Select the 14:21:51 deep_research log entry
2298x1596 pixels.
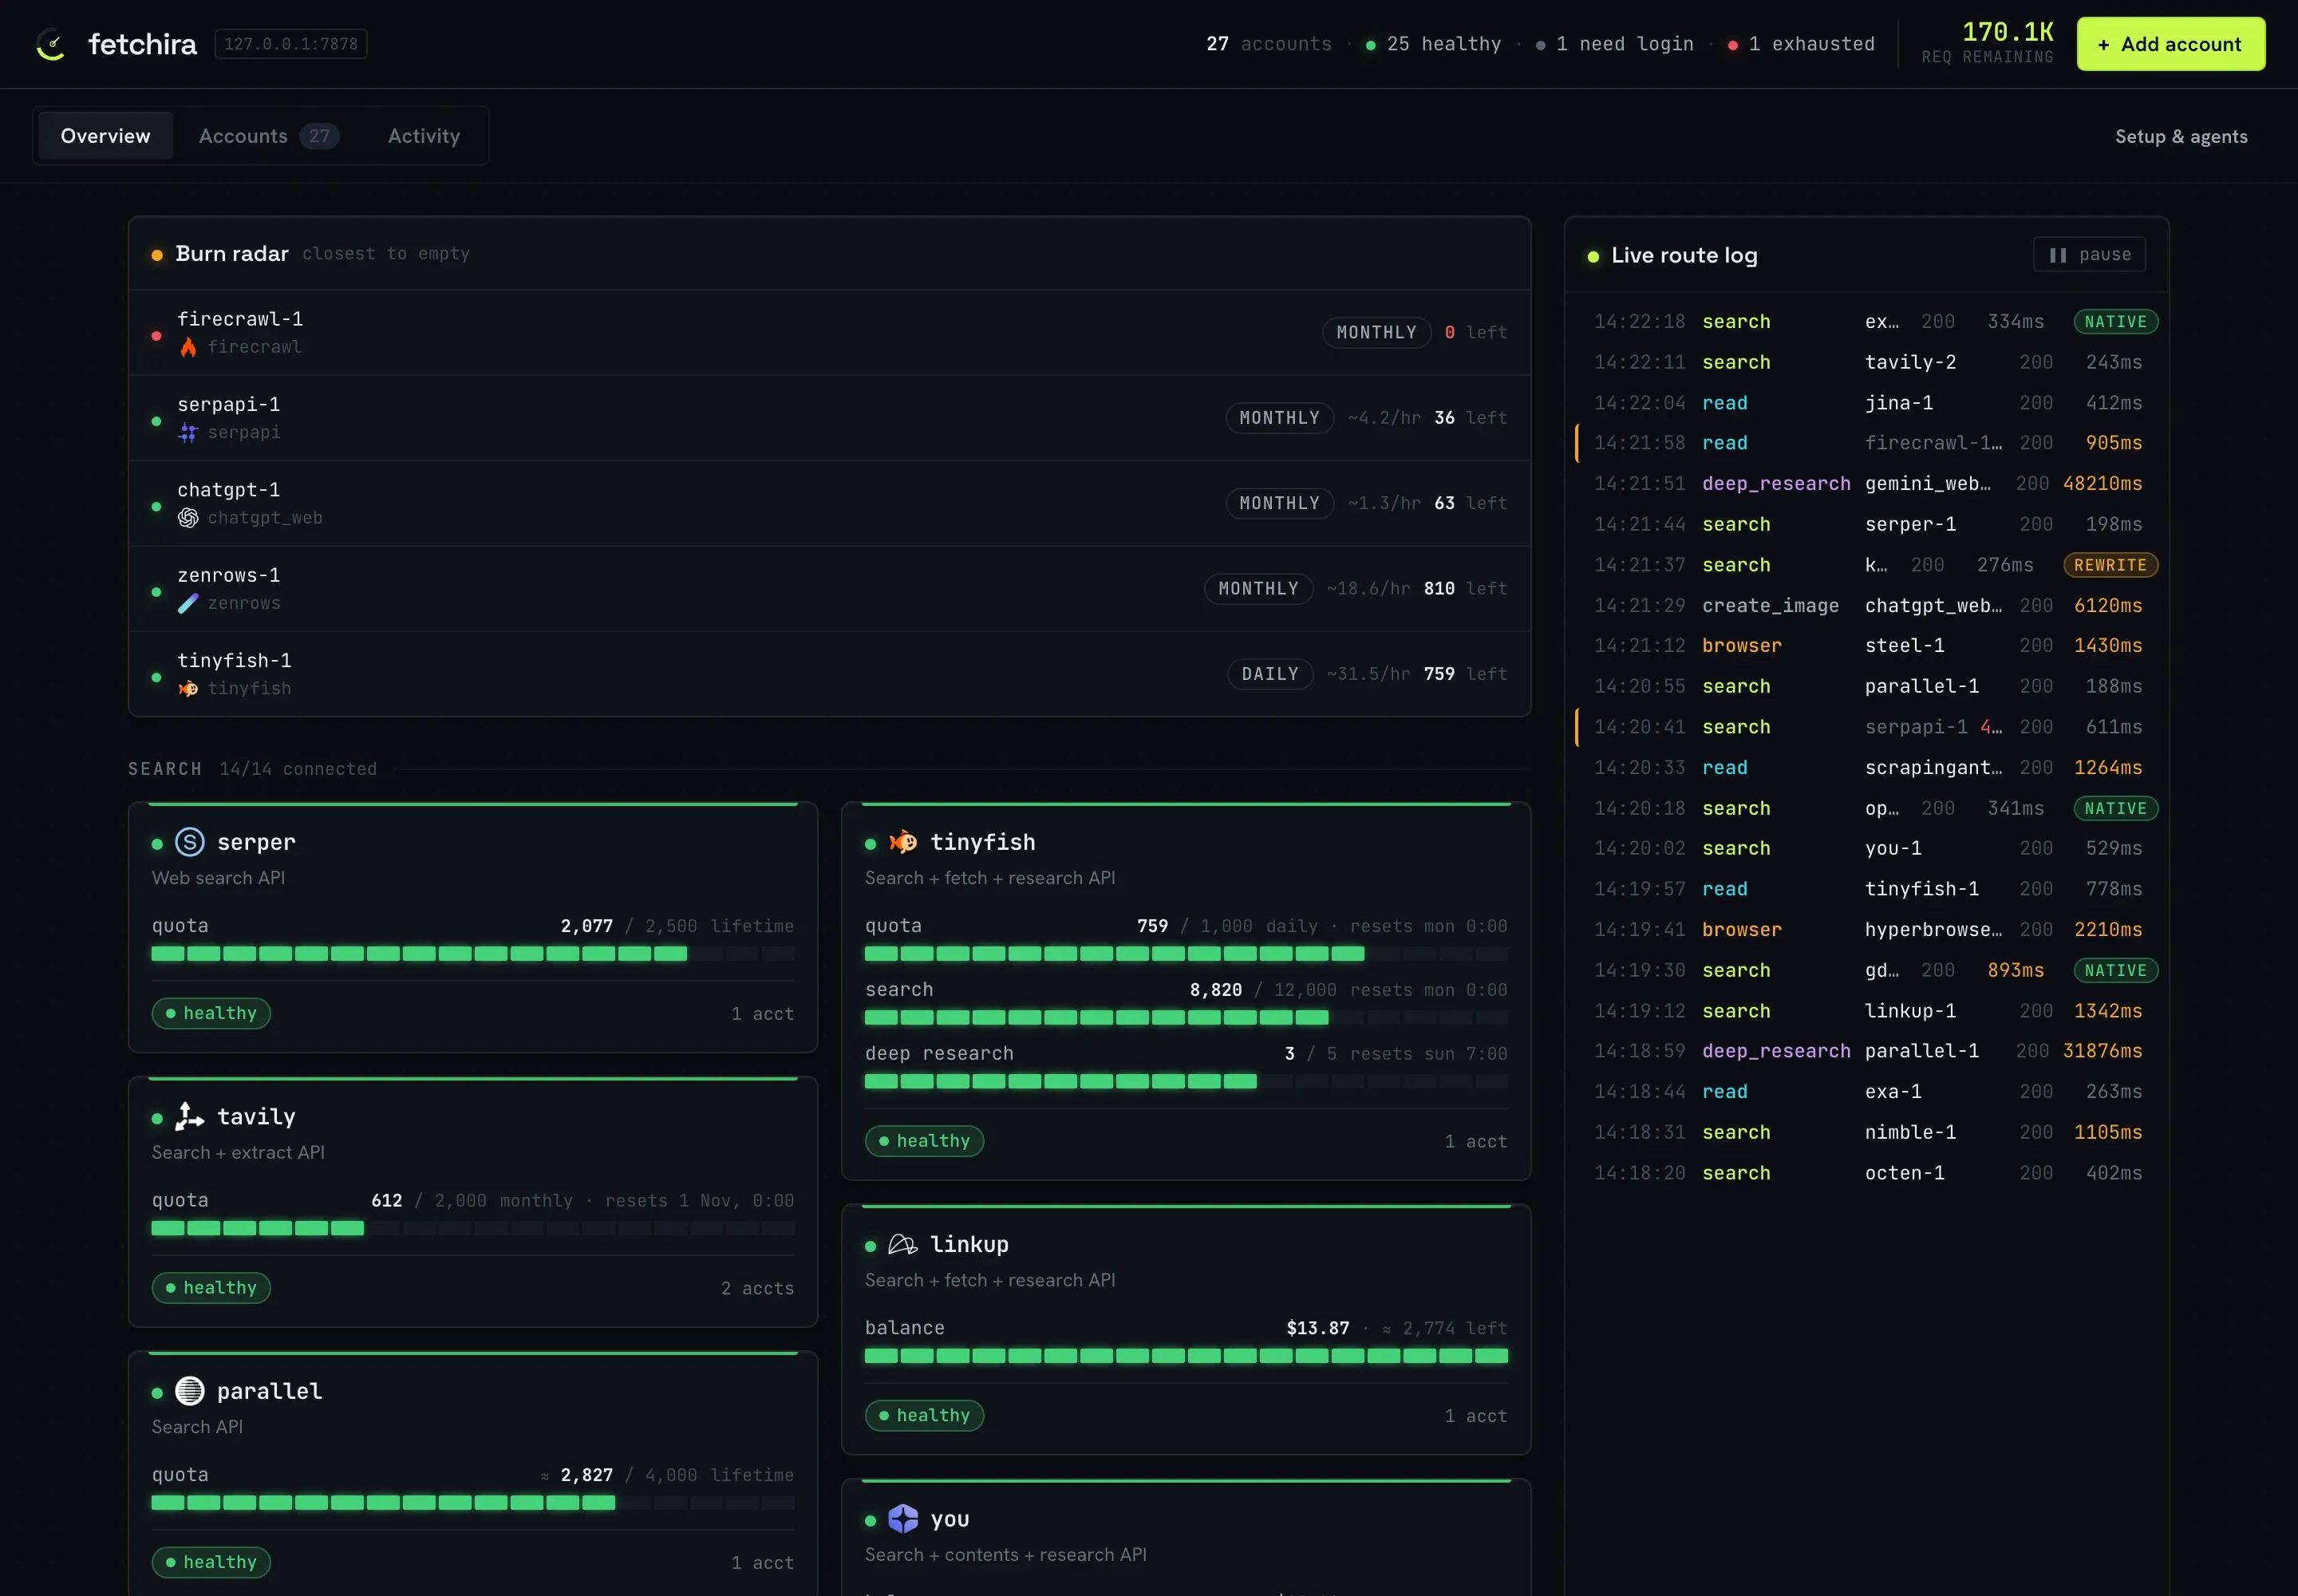[1866, 484]
